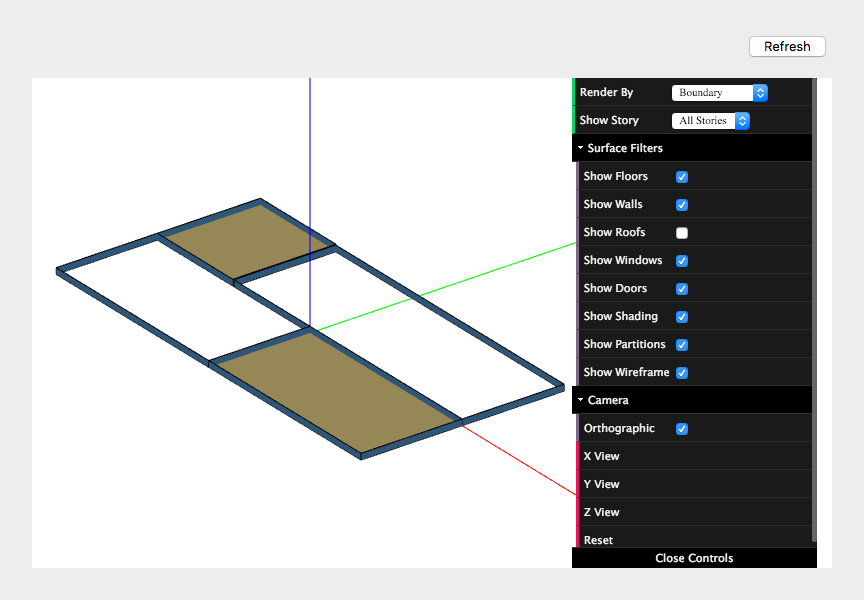Disable the Show Walls filter
864x600 pixels.
point(681,204)
